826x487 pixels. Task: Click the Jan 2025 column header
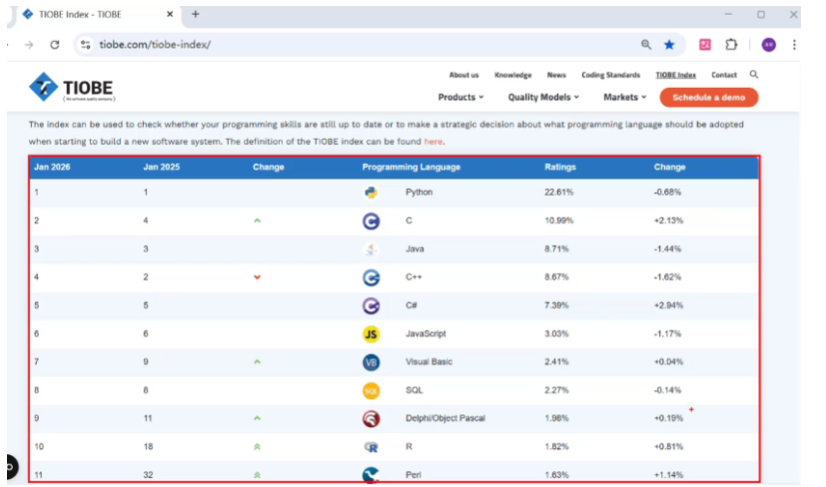click(161, 167)
